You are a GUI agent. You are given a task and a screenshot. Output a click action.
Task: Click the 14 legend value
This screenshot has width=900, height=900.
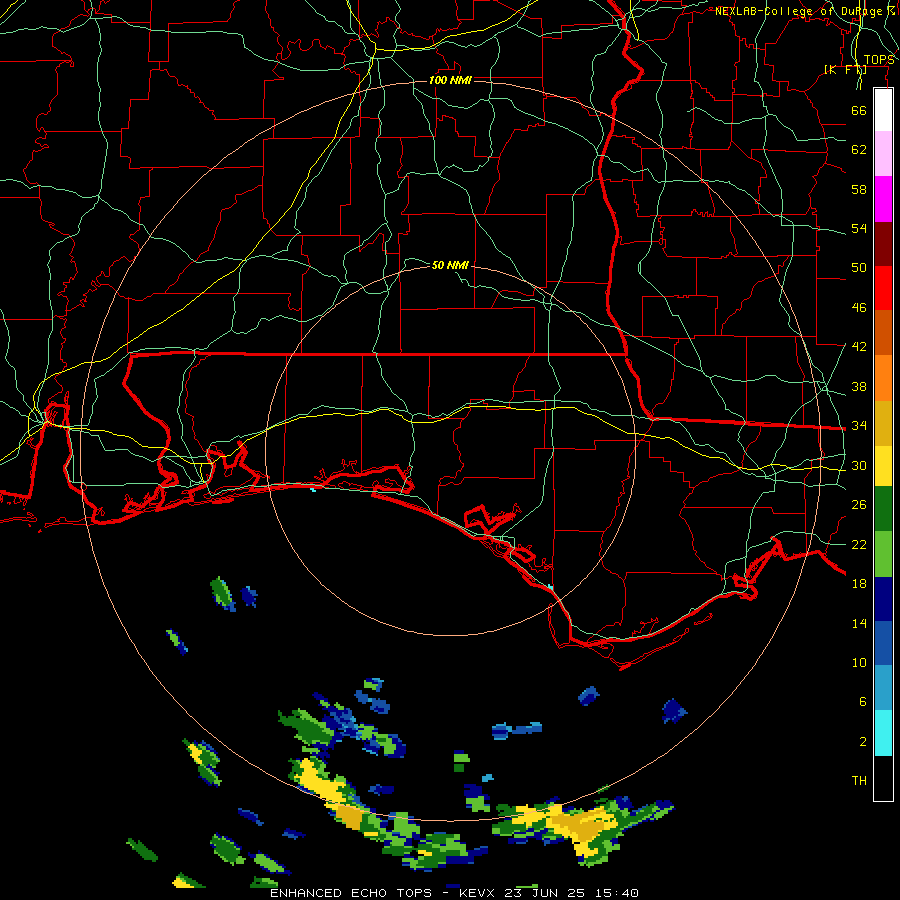pyautogui.click(x=859, y=623)
